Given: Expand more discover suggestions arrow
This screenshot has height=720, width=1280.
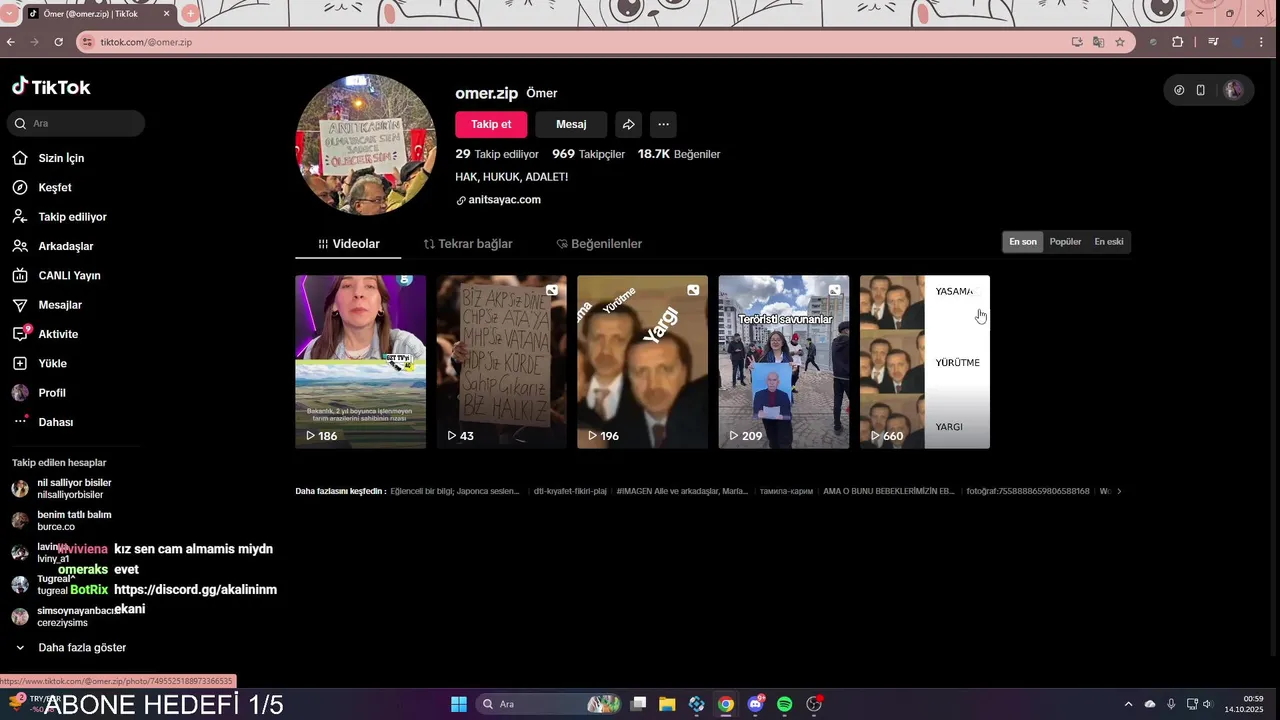Looking at the screenshot, I should click(1119, 491).
